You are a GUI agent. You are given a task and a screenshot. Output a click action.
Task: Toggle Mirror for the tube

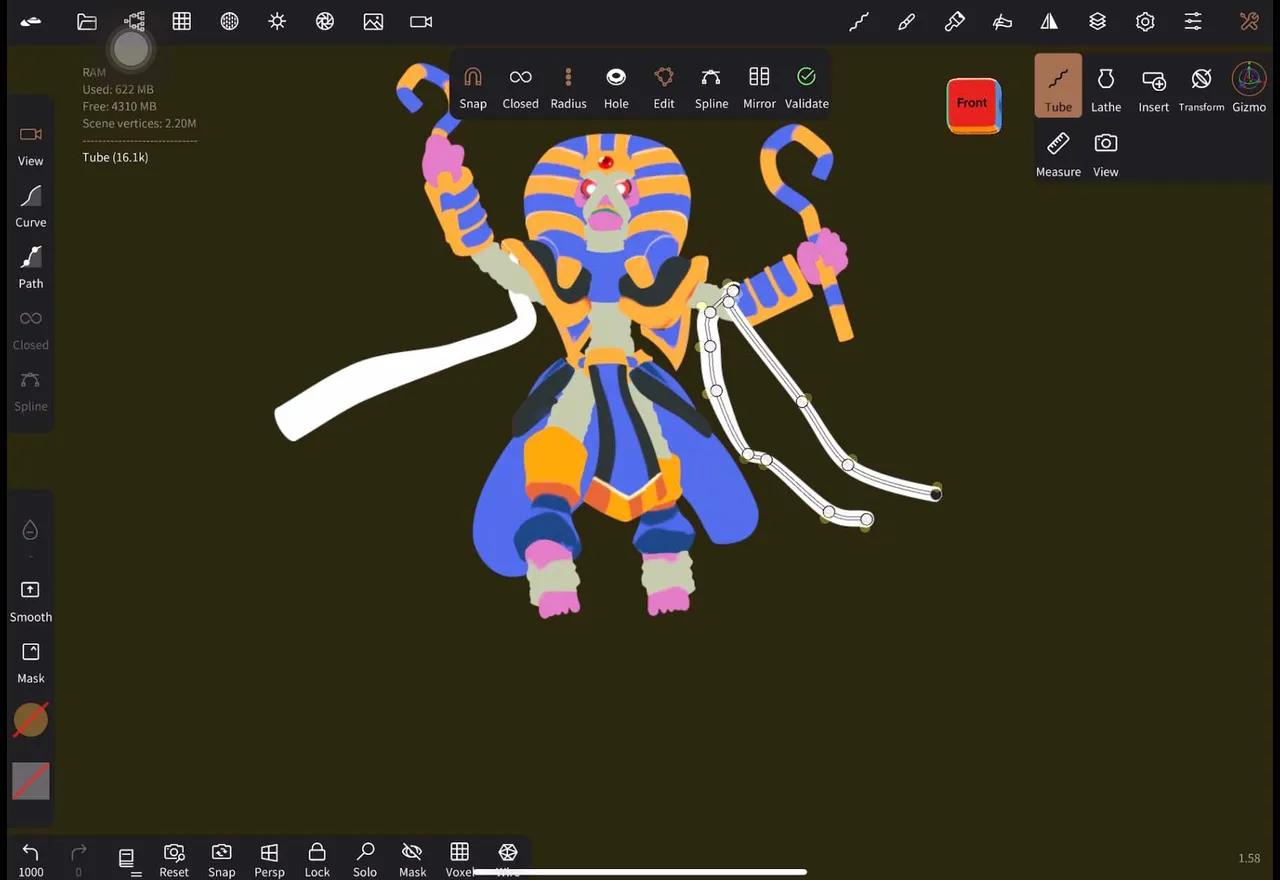point(759,87)
